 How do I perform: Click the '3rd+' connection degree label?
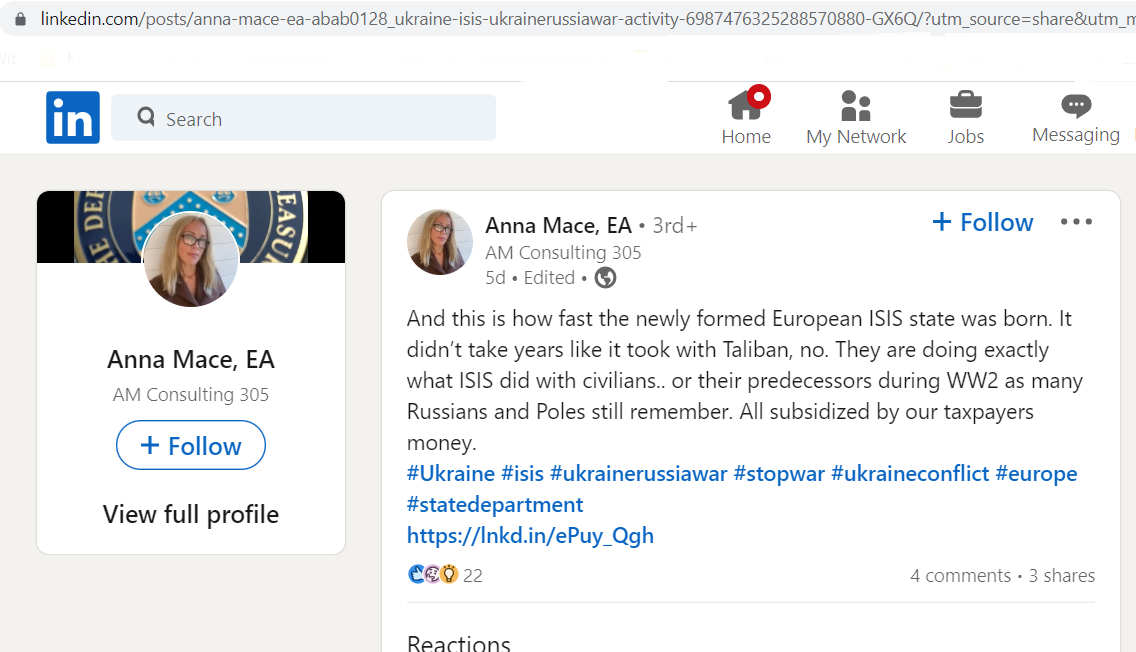pos(674,225)
